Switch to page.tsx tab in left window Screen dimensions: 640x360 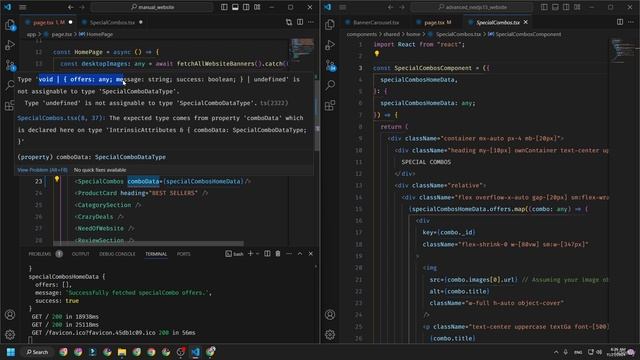click(48, 22)
